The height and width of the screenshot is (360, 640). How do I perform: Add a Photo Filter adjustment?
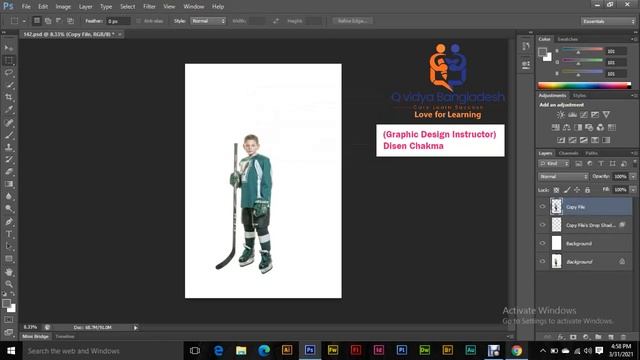[x=589, y=127]
